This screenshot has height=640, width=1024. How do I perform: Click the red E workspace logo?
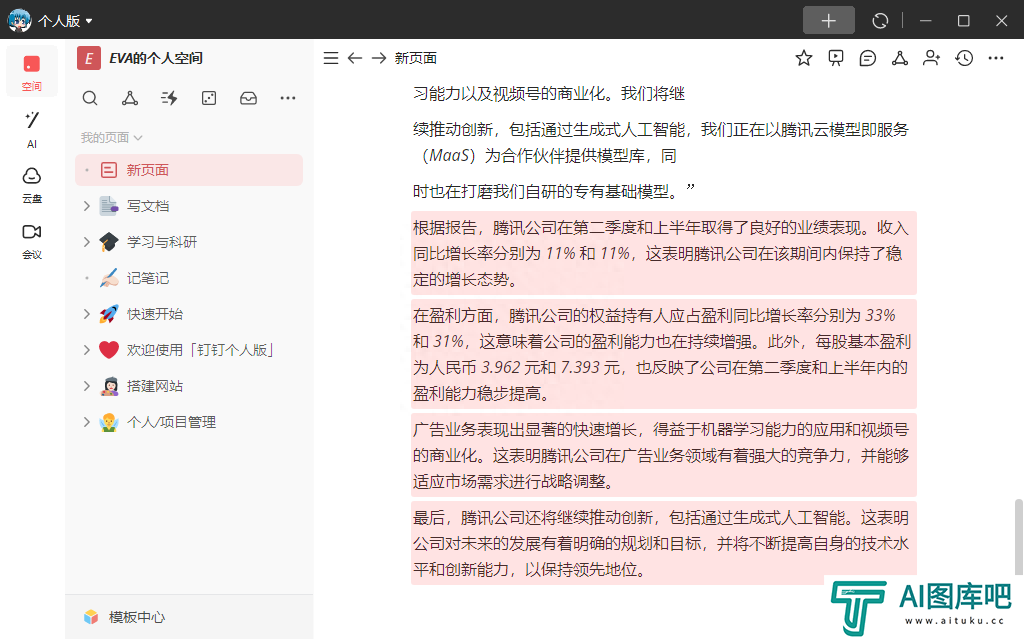coord(89,58)
